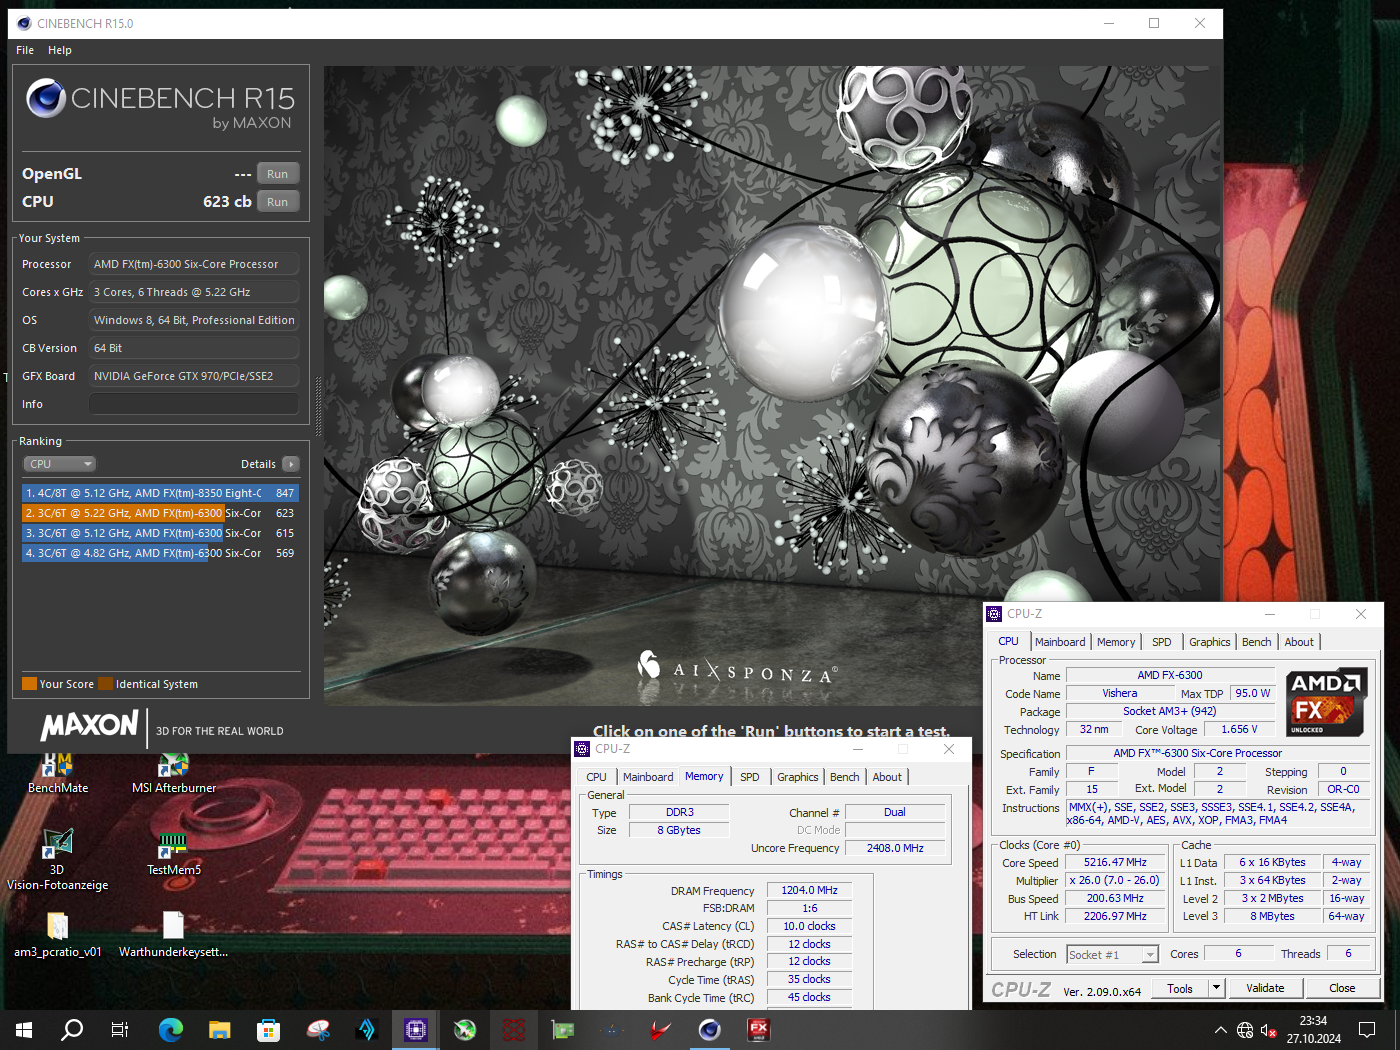This screenshot has height=1050, width=1400.
Task: Open the MSI Afterburner desktop shortcut
Action: tap(174, 772)
